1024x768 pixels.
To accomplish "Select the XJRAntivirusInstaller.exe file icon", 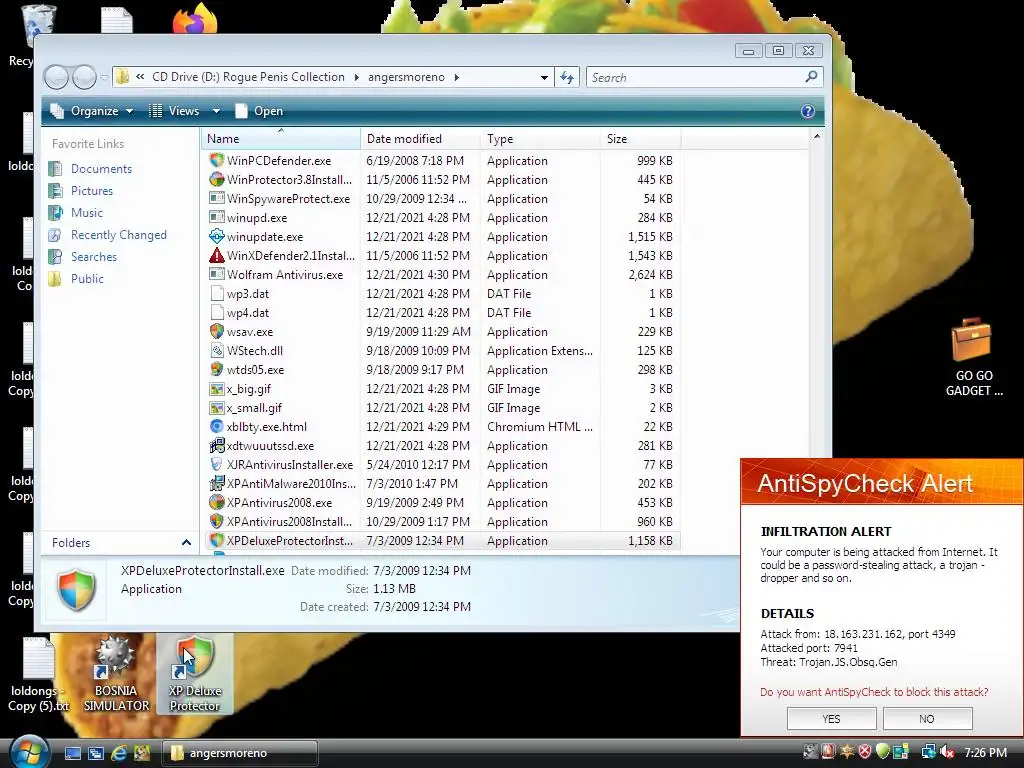I will 217,464.
